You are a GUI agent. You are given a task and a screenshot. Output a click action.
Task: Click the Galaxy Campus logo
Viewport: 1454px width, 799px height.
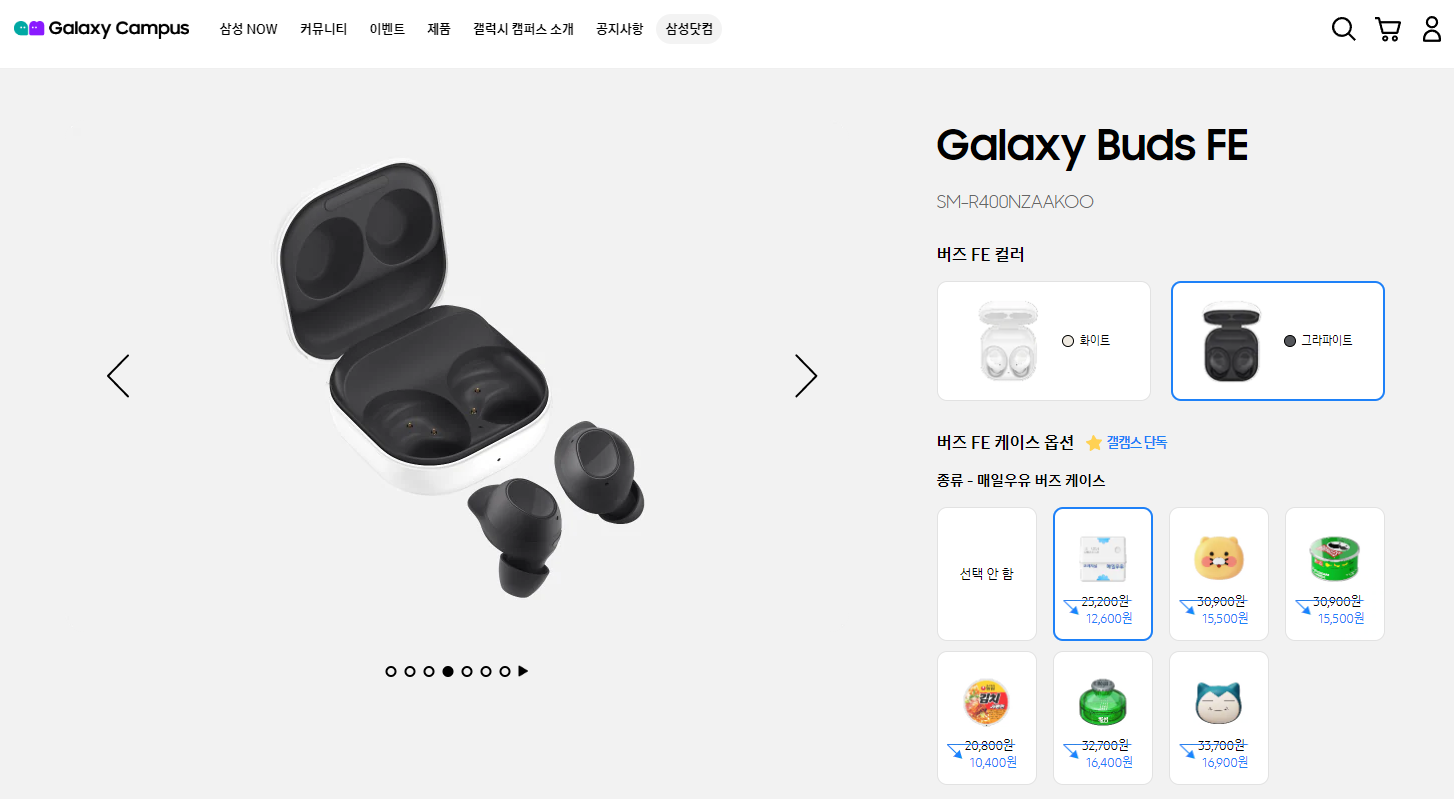coord(101,29)
